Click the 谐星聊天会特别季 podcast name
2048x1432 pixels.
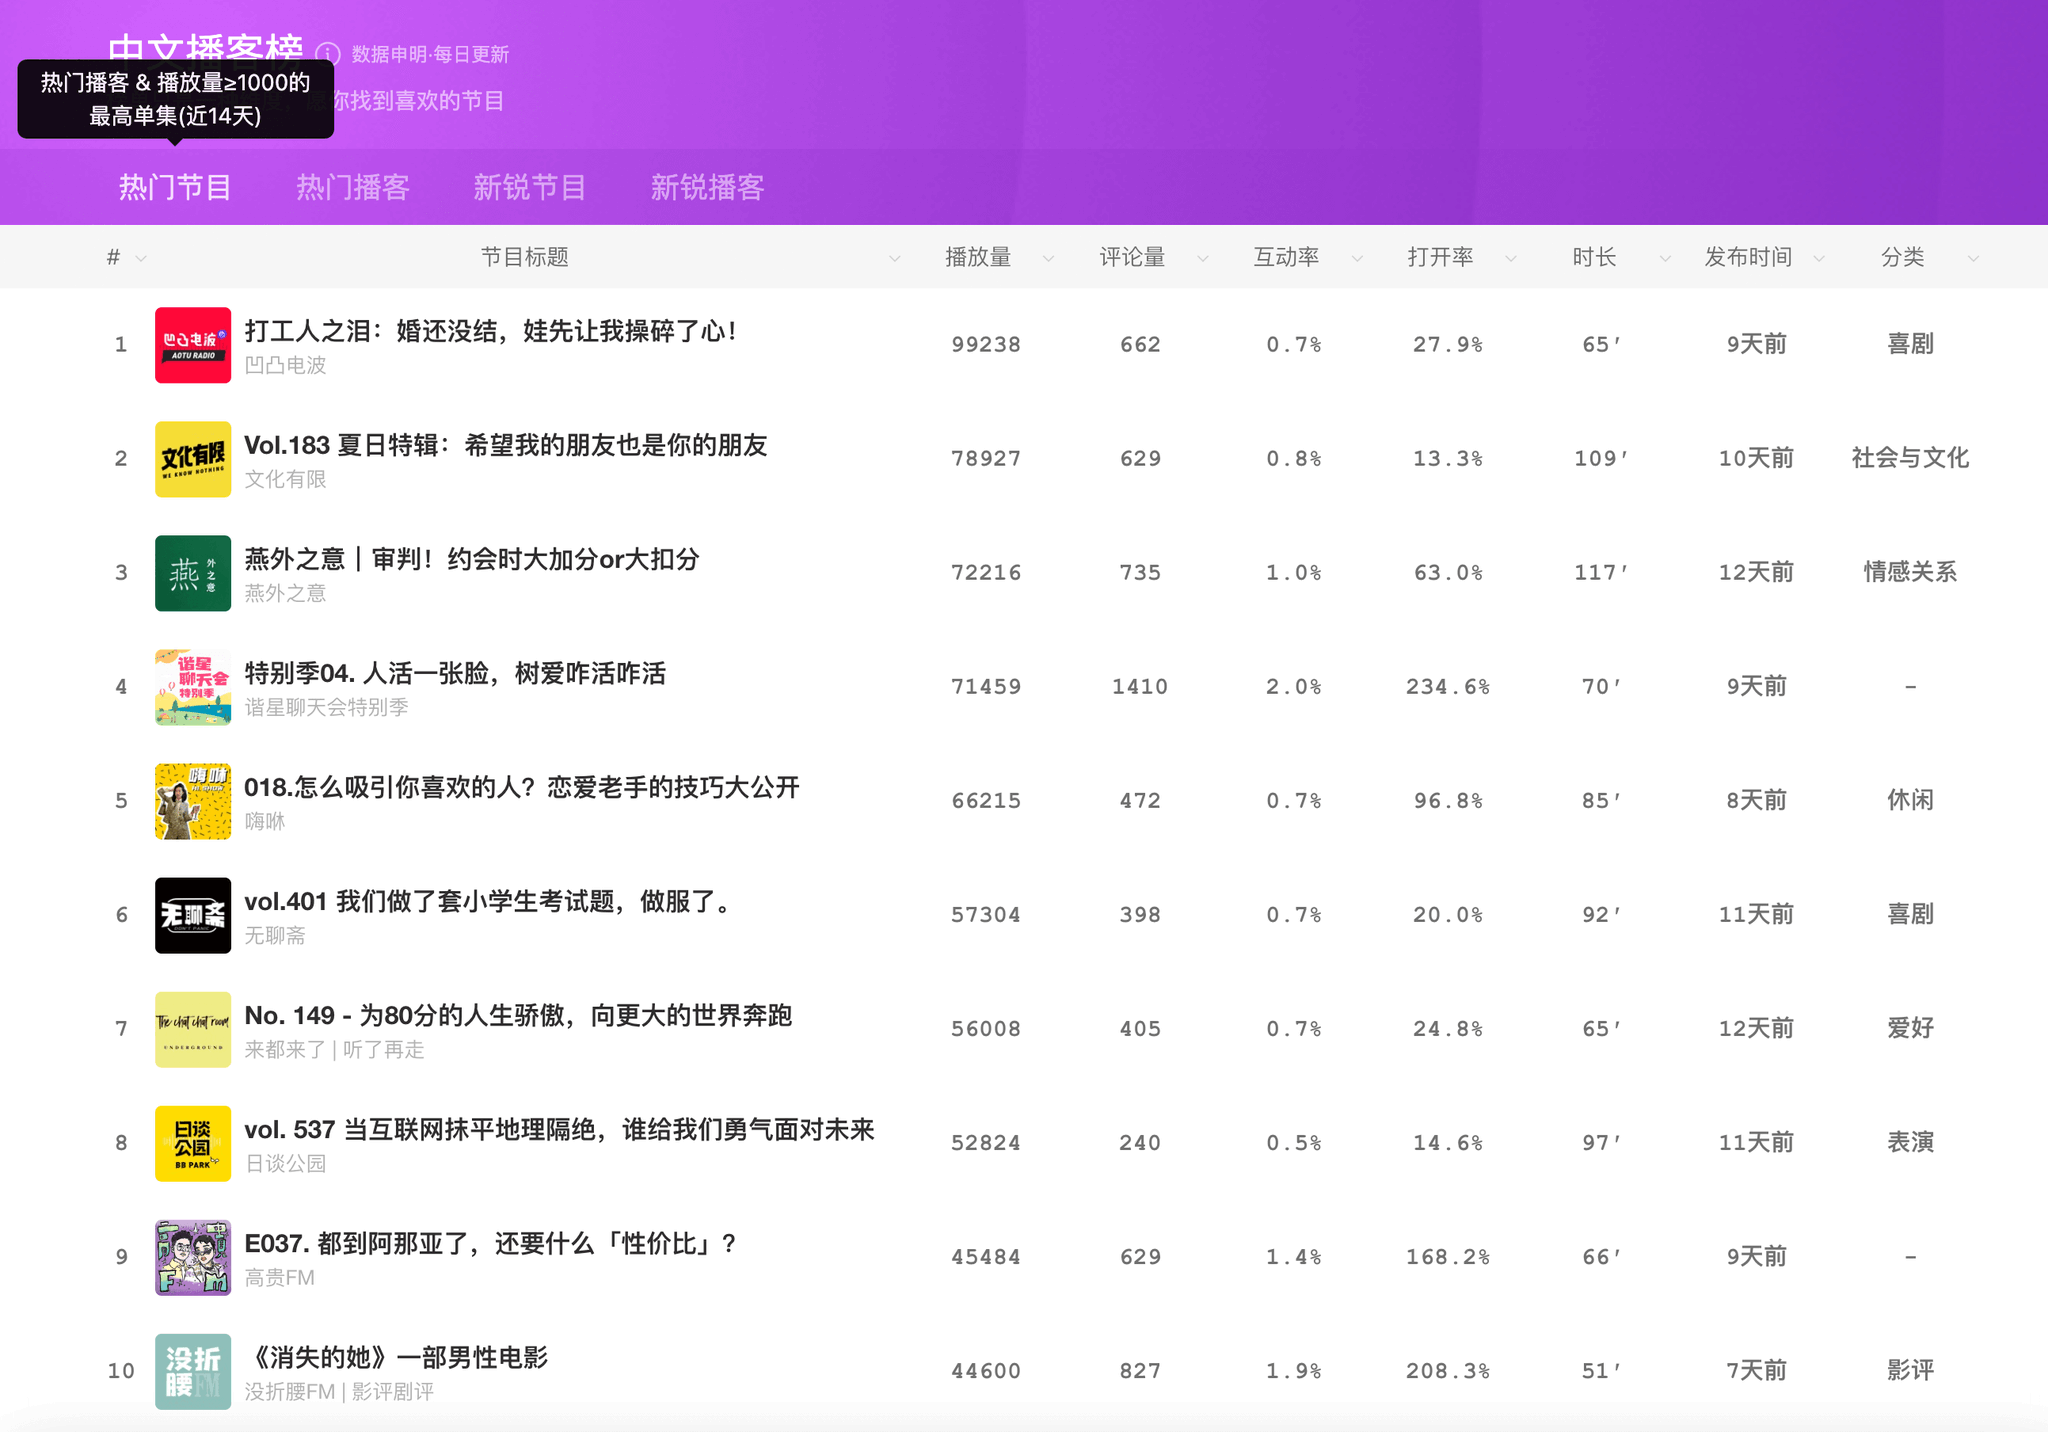(x=326, y=707)
